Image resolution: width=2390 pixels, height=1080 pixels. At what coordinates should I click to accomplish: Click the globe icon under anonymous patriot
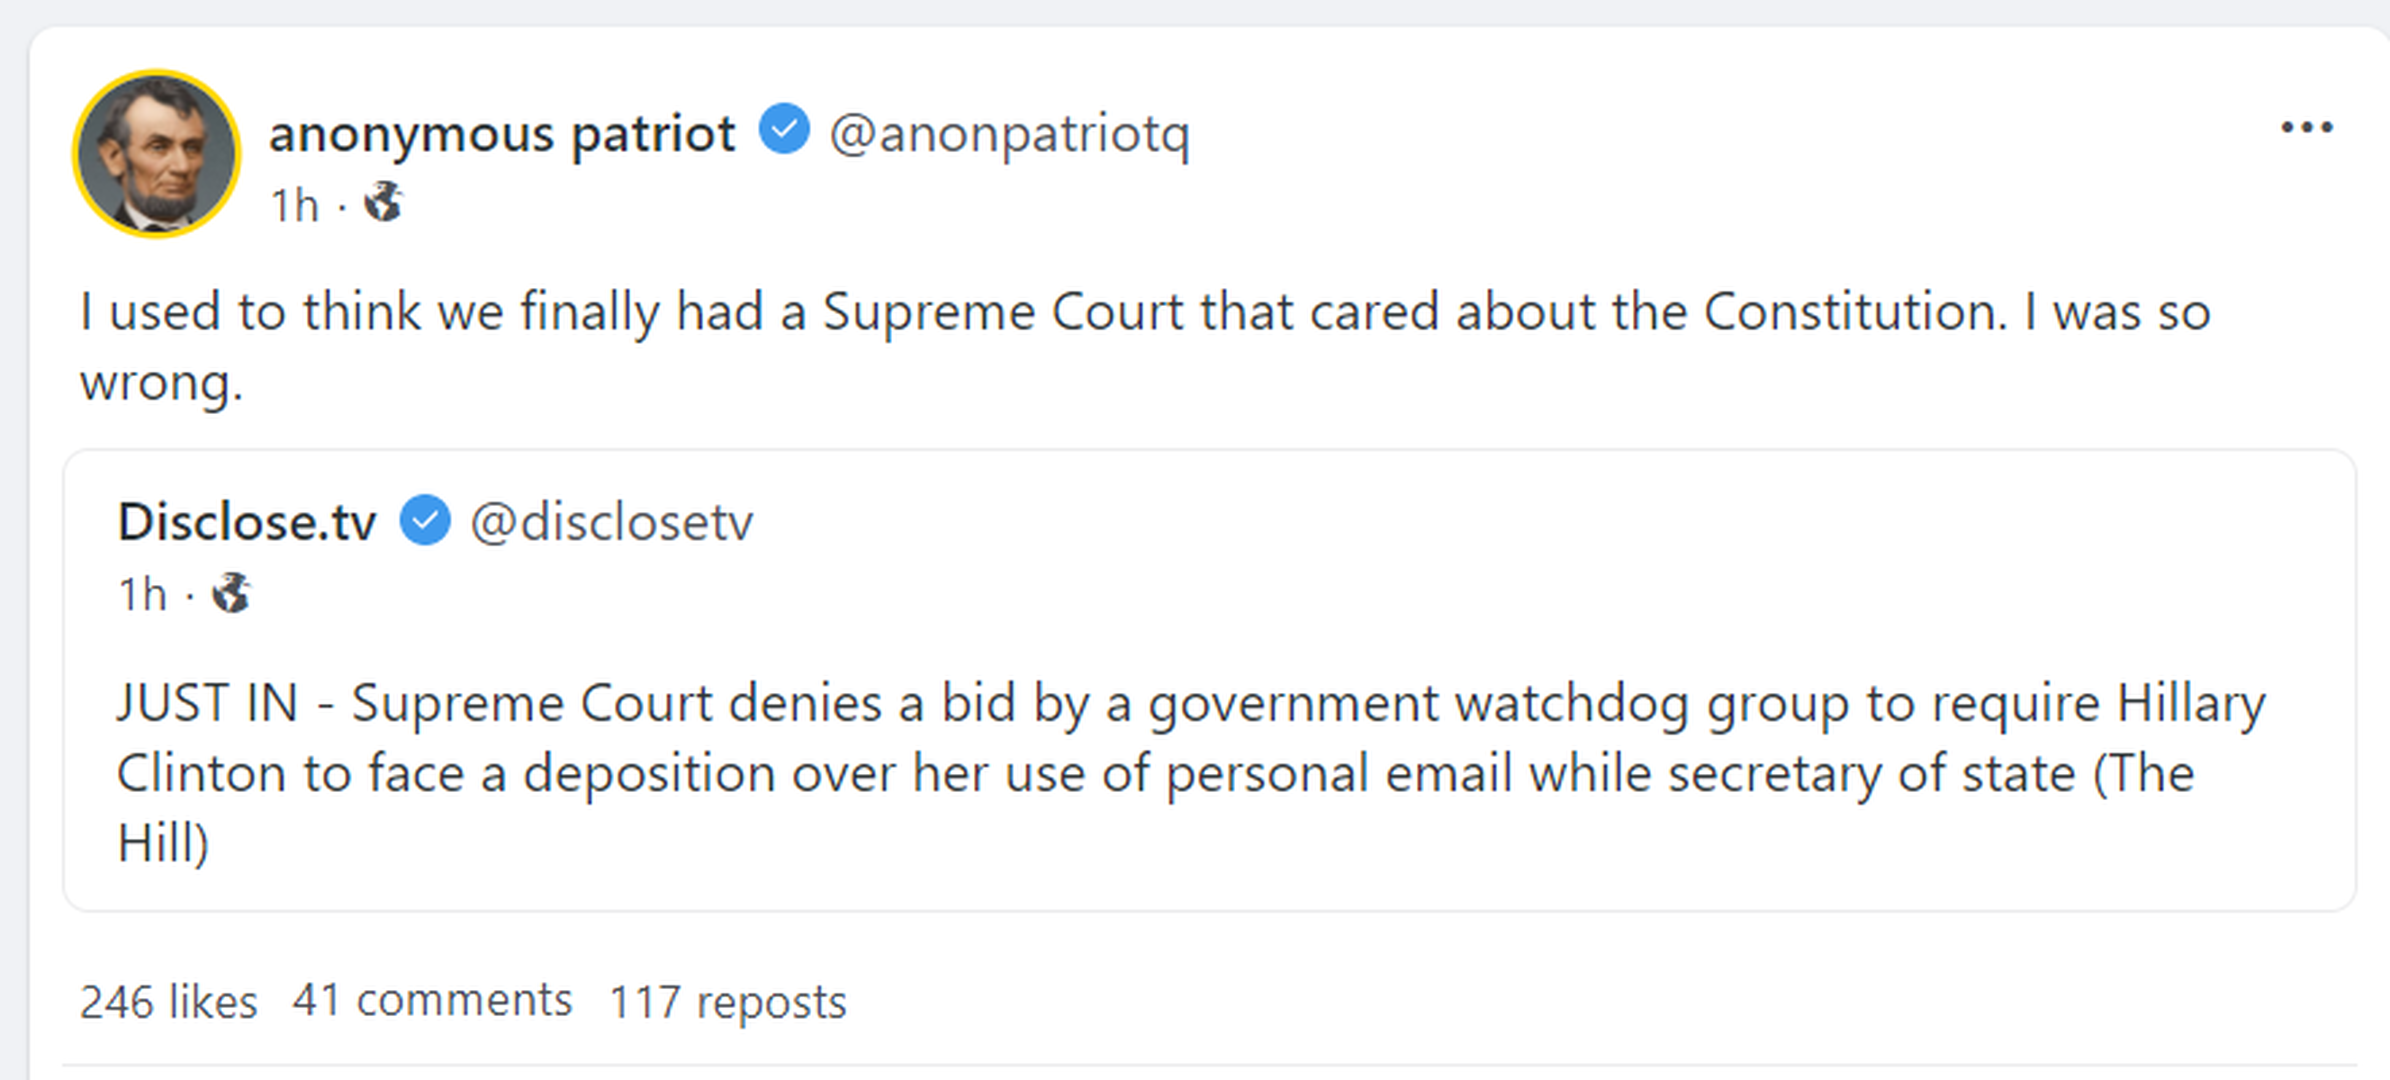(383, 202)
